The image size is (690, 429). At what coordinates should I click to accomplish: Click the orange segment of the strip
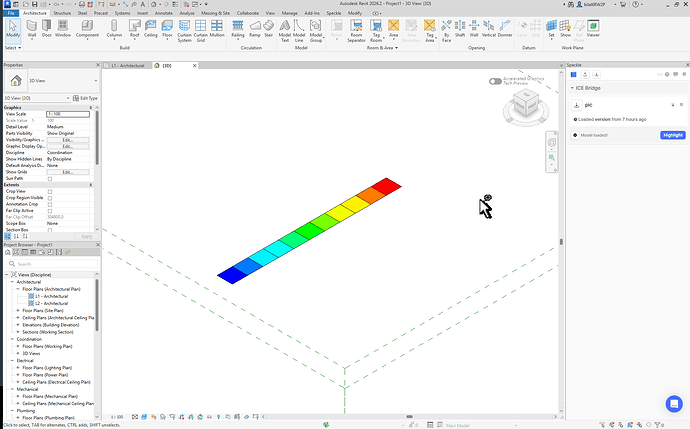371,195
